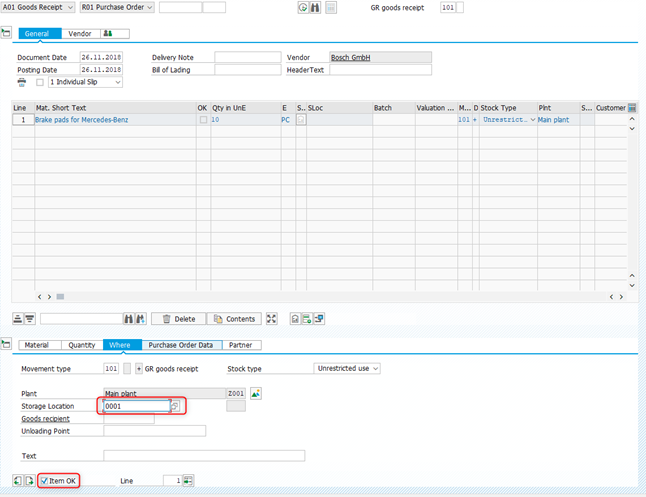Viewport: 646px width, 497px height.
Task: Tick the print checkbox next to Individual Slip
Action: click(40, 82)
